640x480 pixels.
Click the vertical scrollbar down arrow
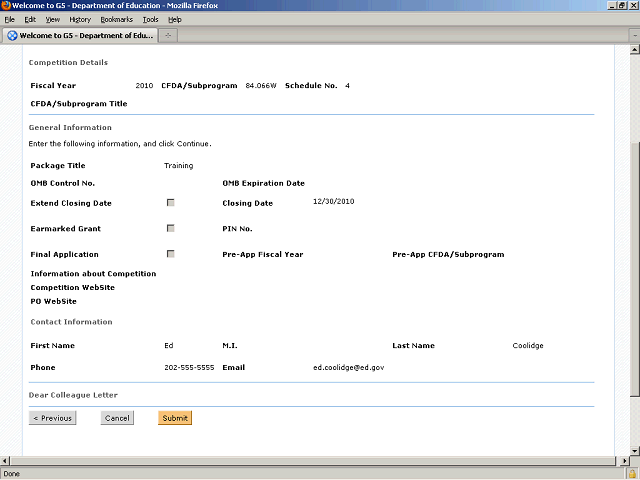coord(635,451)
